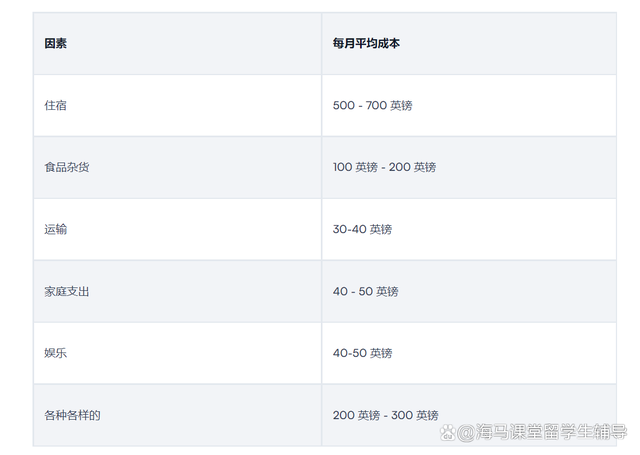
Task: Select the 运输 row label
Action: tap(56, 229)
